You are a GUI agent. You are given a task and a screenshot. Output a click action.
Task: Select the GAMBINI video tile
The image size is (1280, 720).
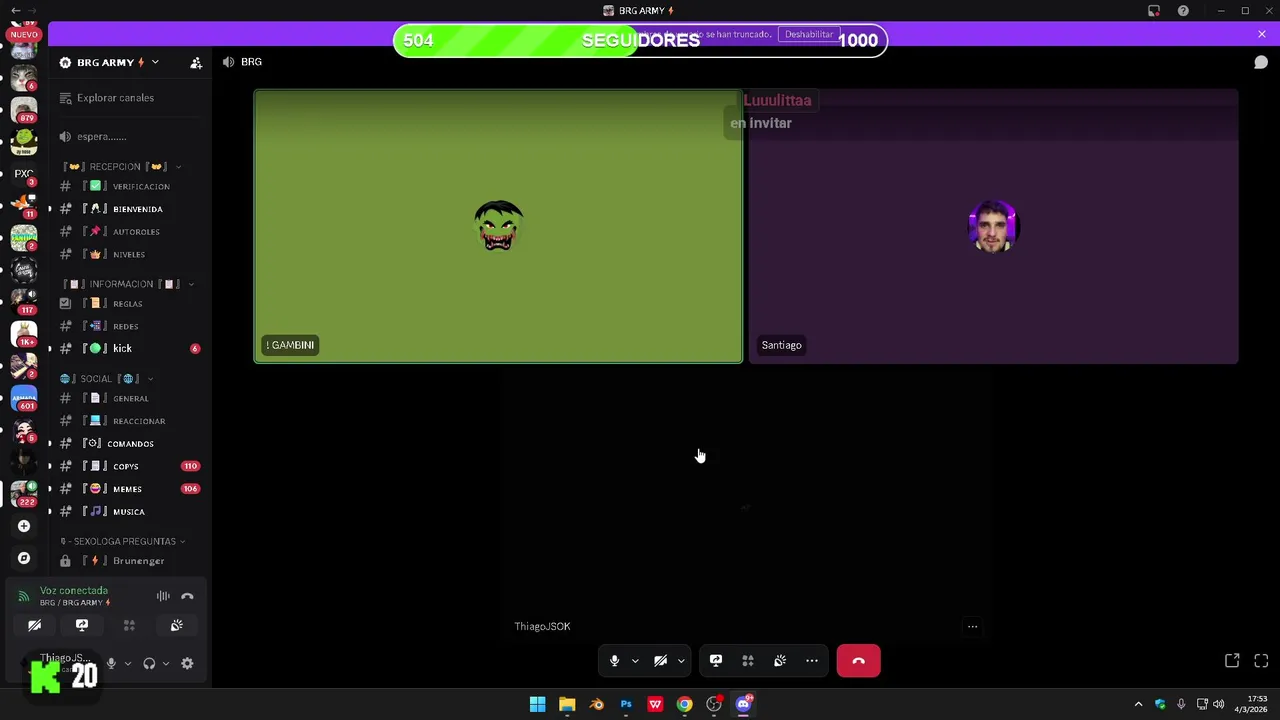click(x=498, y=226)
